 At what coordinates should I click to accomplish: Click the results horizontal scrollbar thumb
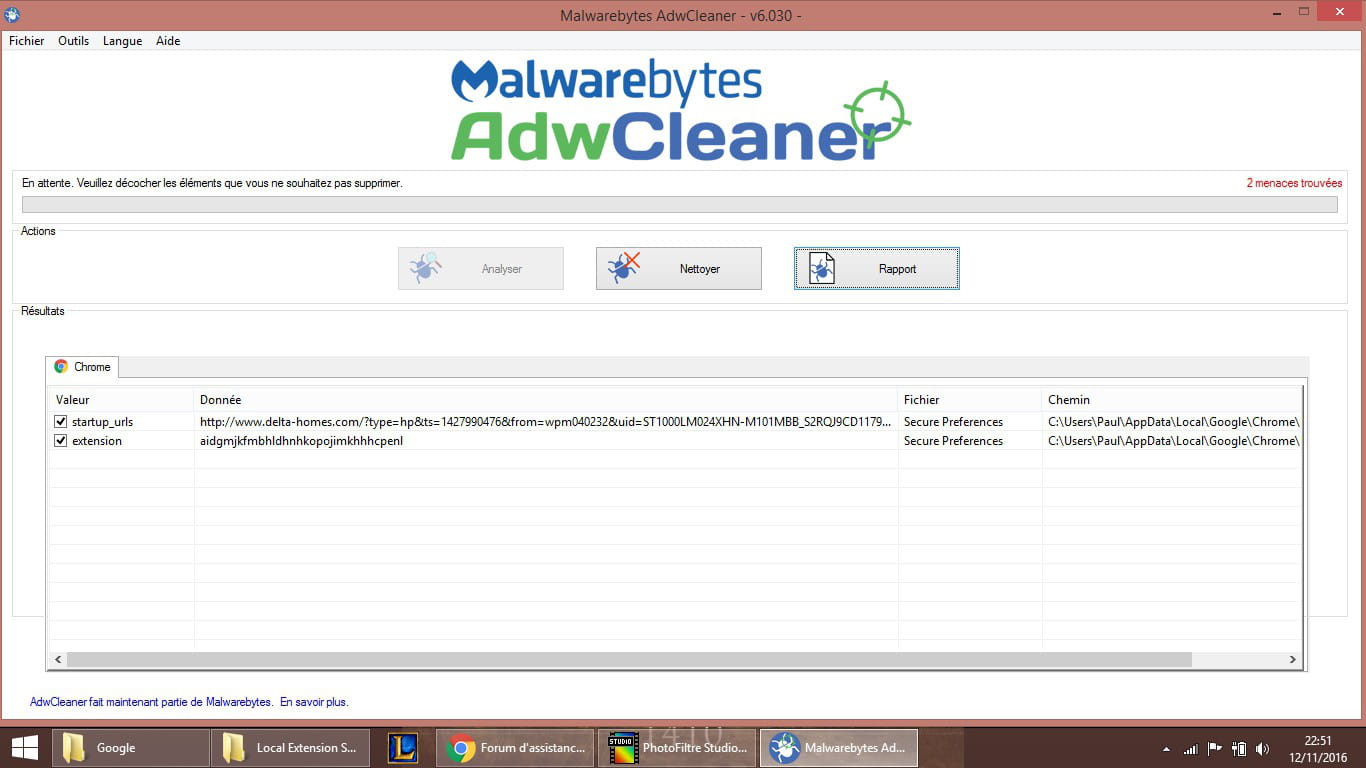[x=629, y=659]
